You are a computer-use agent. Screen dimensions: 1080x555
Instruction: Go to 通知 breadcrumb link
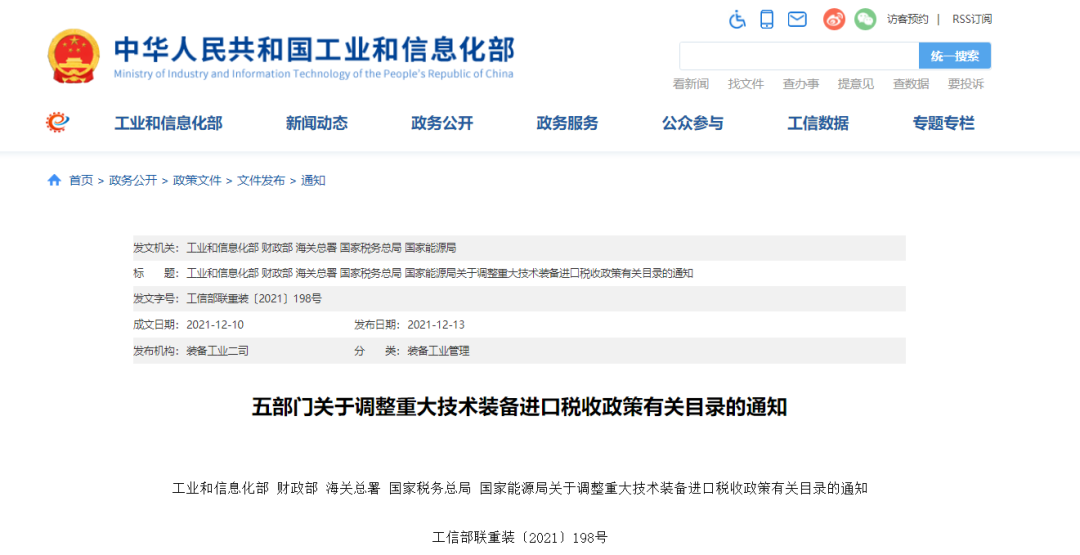pyautogui.click(x=313, y=180)
